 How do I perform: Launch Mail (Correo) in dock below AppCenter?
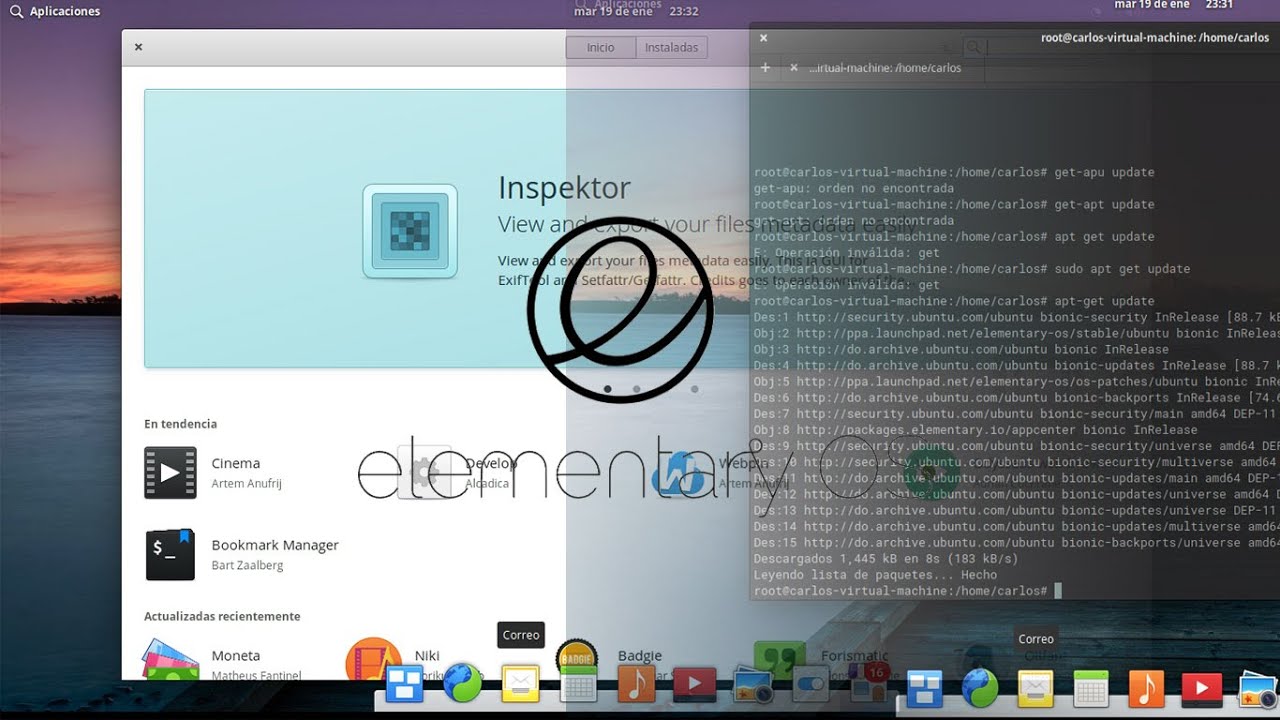coord(521,684)
